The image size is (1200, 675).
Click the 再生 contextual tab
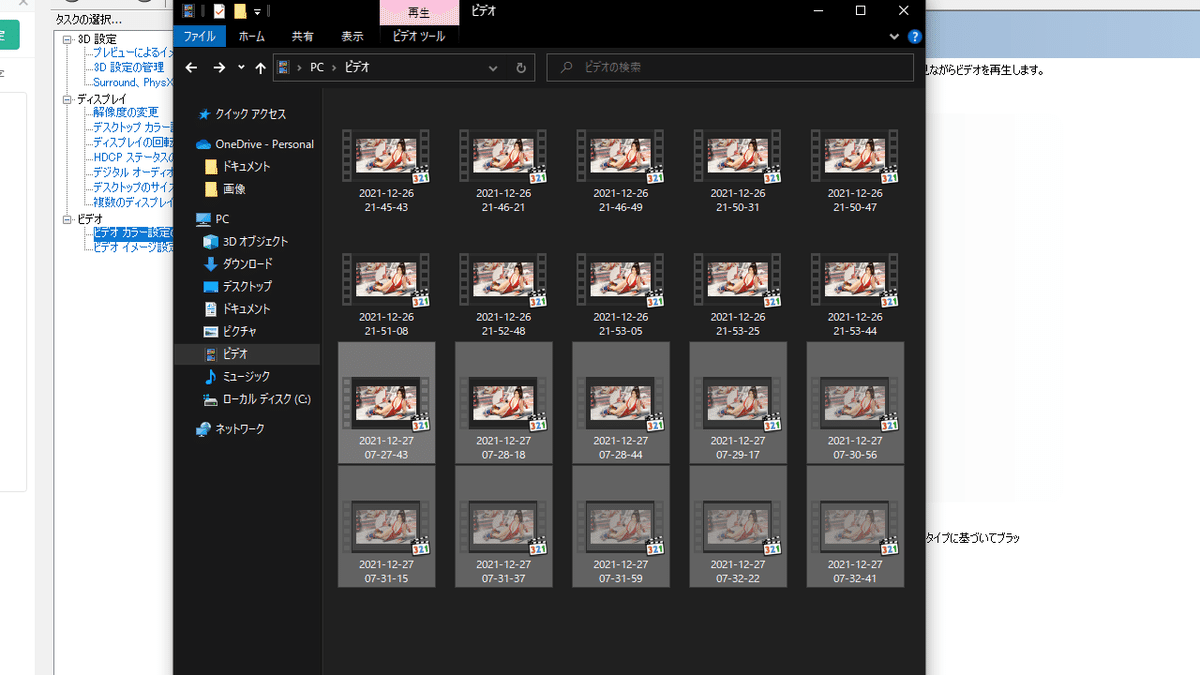coord(420,12)
